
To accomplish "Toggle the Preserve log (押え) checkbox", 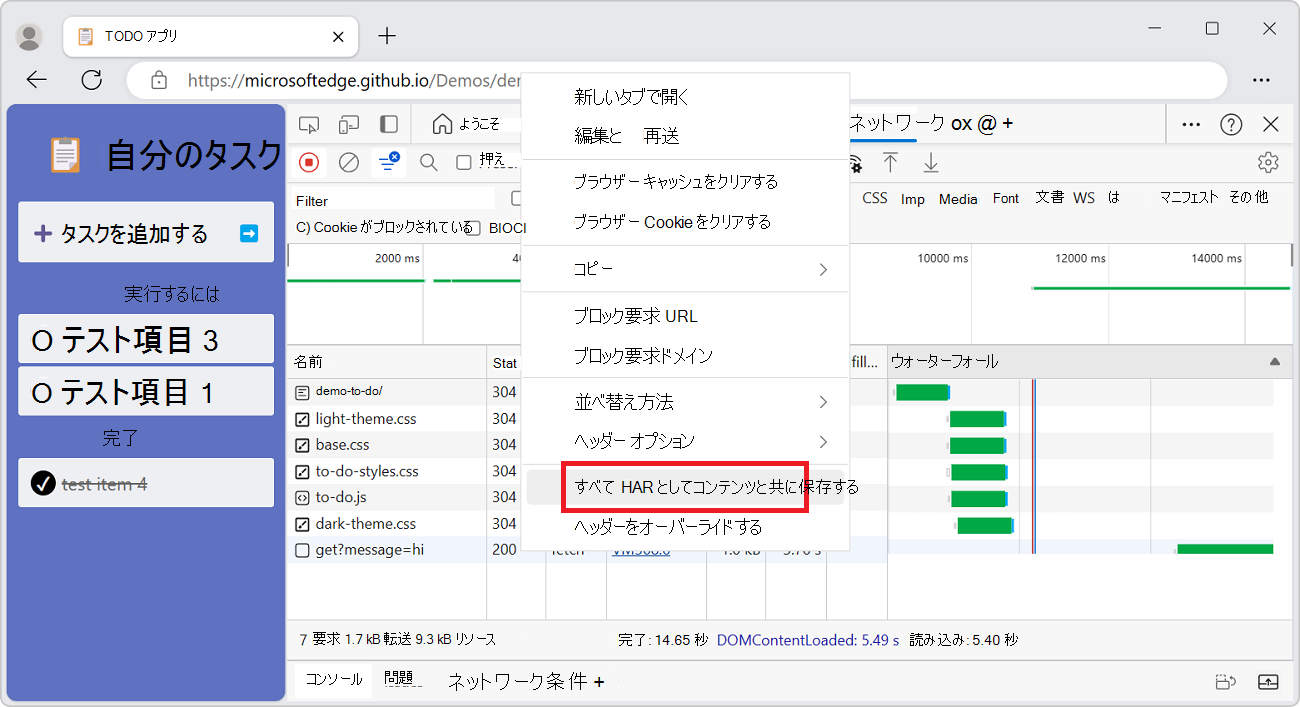I will coord(464,162).
